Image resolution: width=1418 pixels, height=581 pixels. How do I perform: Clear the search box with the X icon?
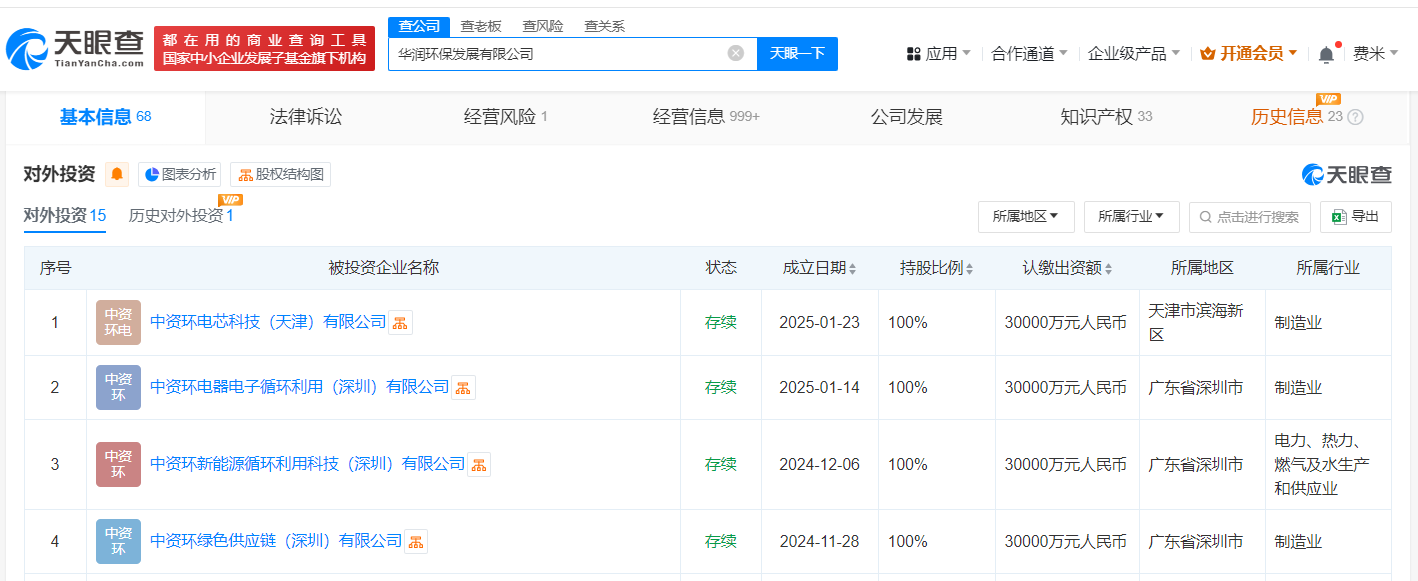[736, 54]
